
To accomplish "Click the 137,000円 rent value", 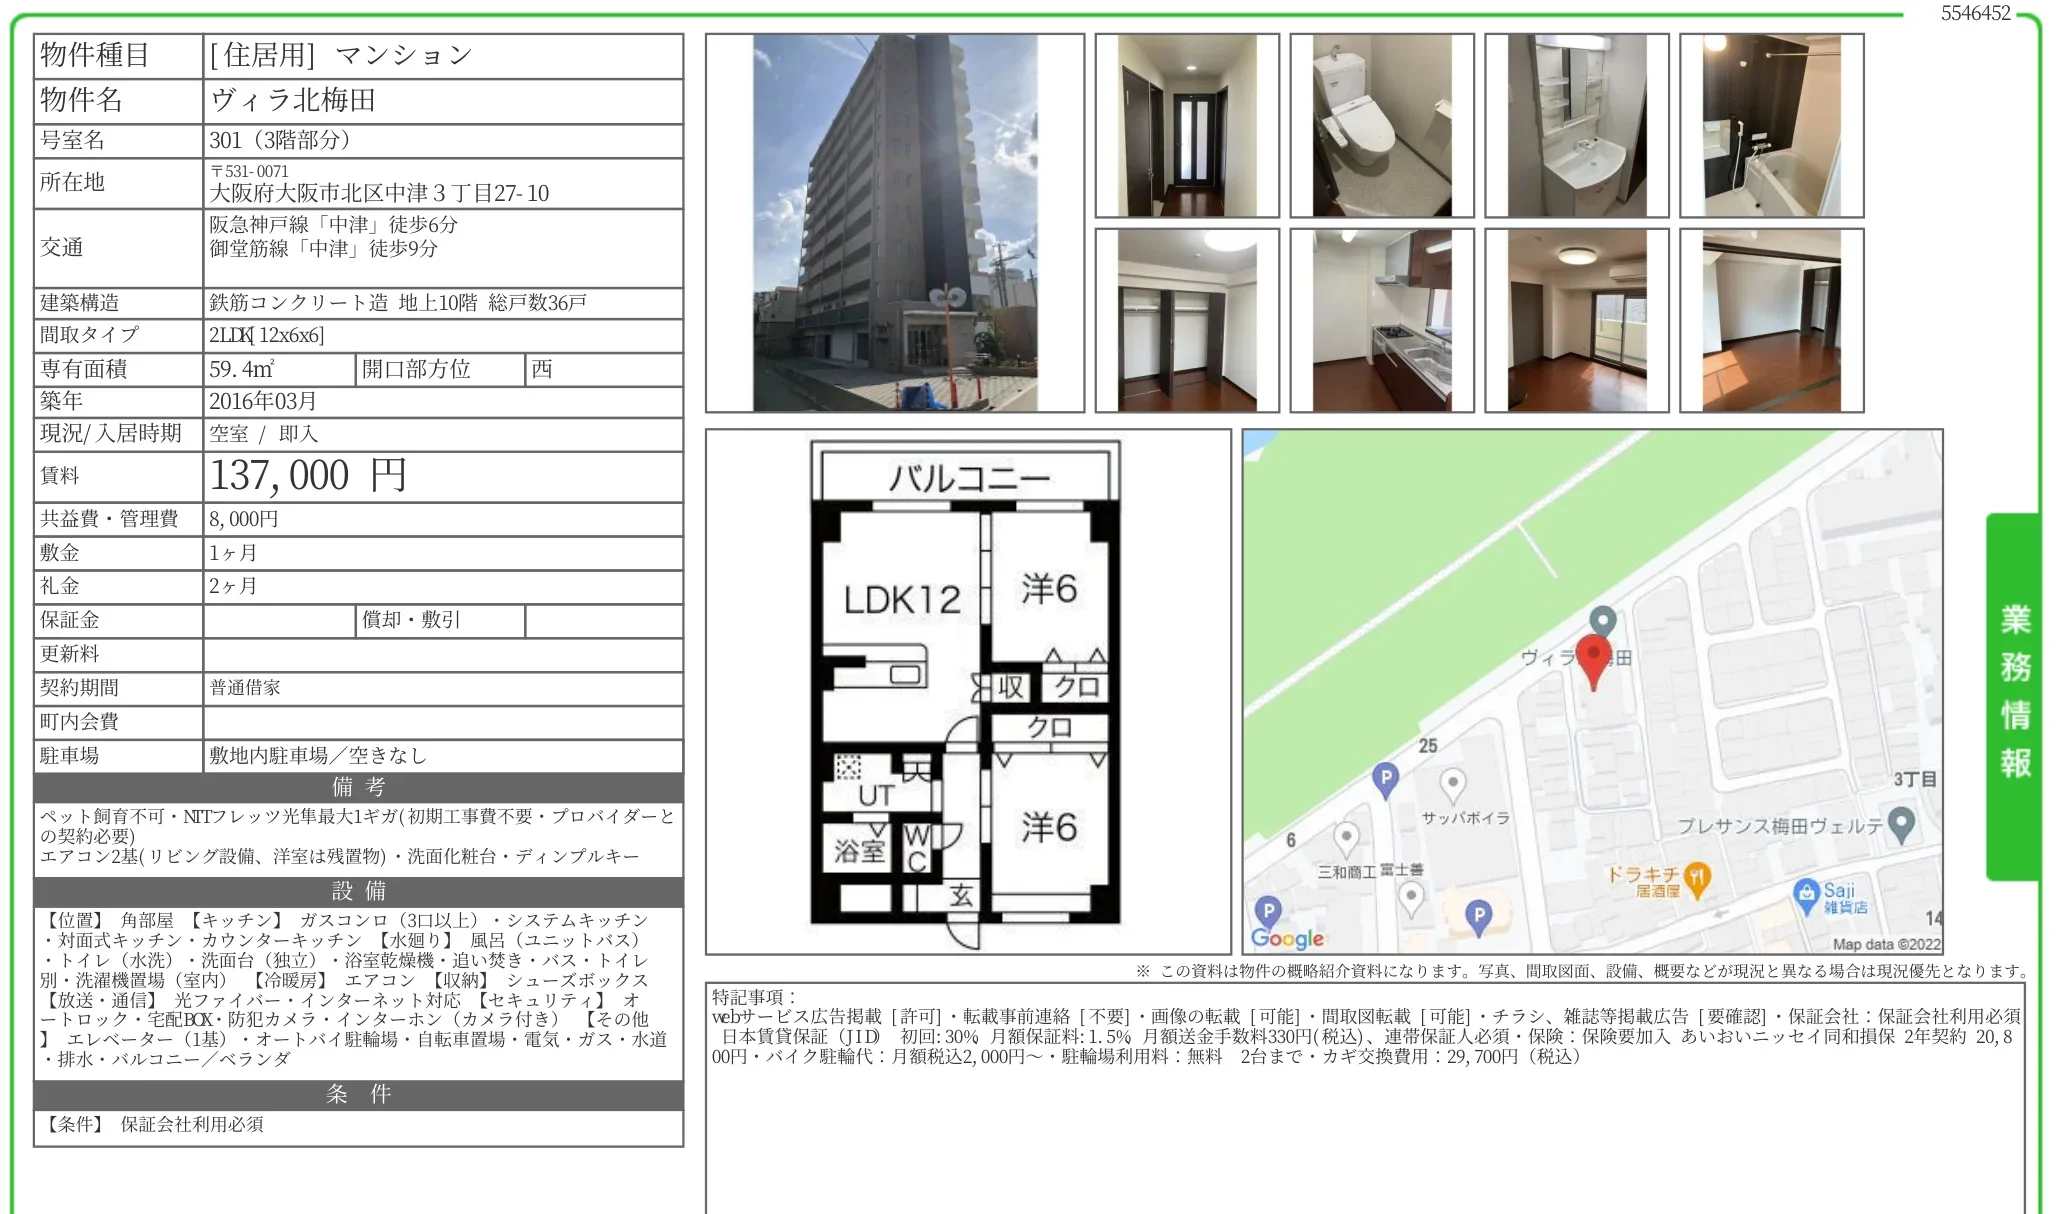I will [x=308, y=476].
